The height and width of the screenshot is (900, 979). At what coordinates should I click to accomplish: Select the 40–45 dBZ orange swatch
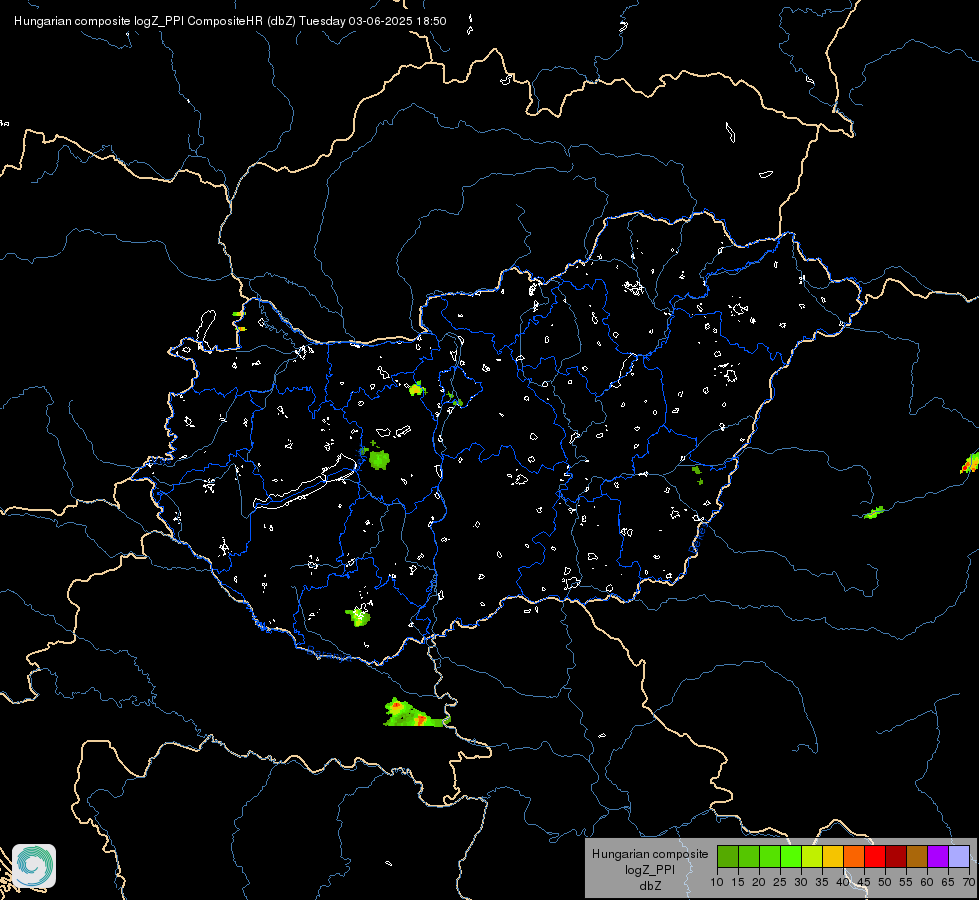(x=854, y=857)
